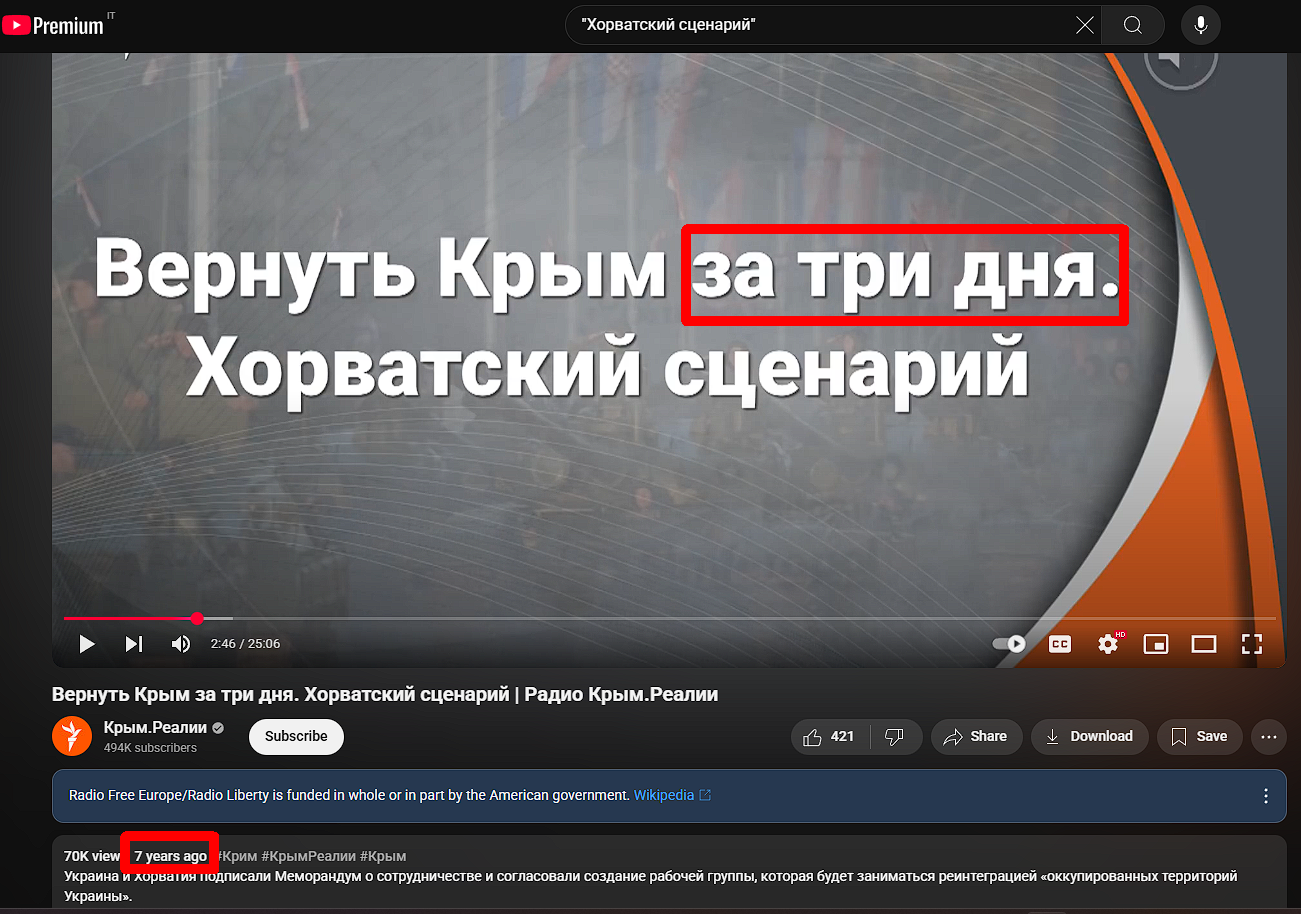Screen dimensions: 1301x914
Task: Clear the search field text
Action: pos(1084,25)
